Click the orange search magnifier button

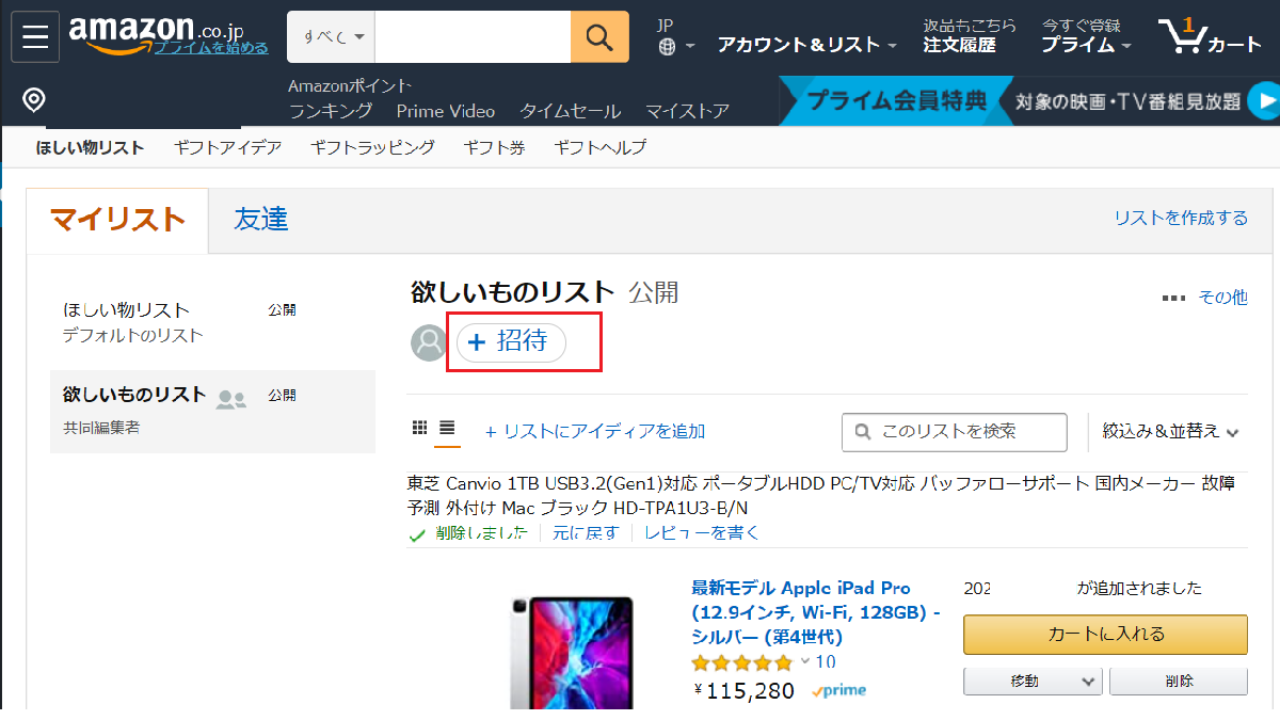(599, 37)
